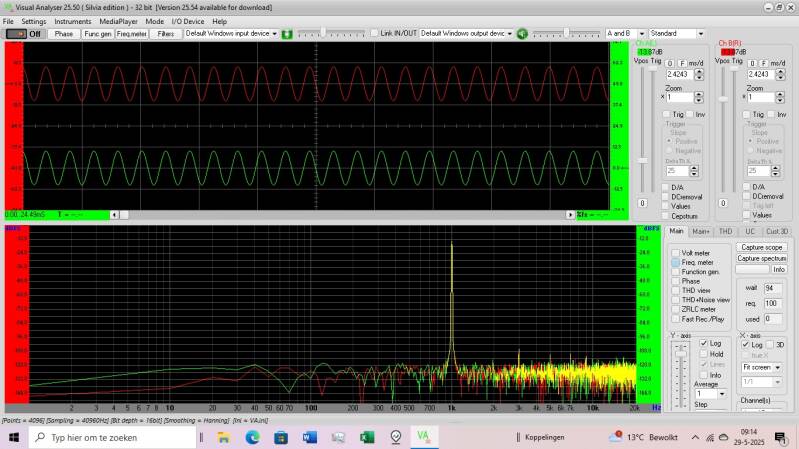Click the Visual Analyser taskbar icon
799x449 pixels.
point(423,437)
